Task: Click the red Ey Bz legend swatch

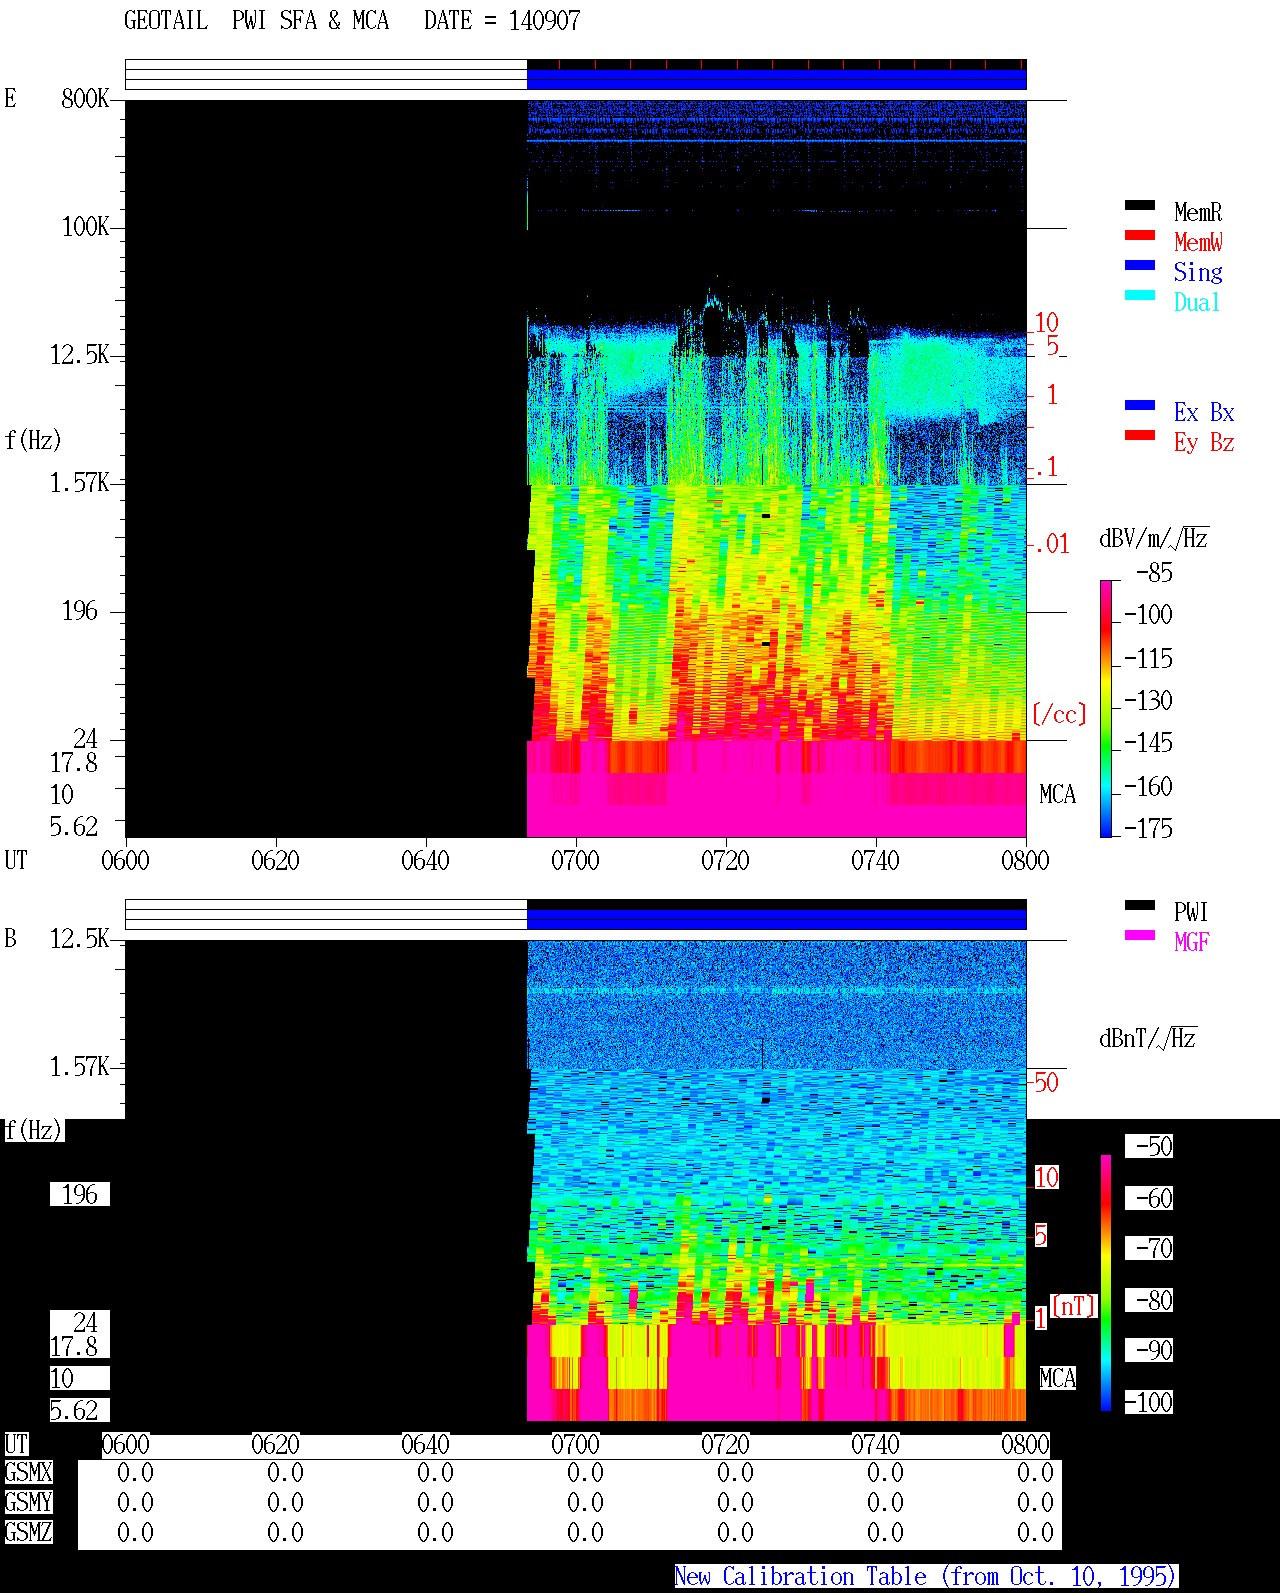Action: [1140, 436]
